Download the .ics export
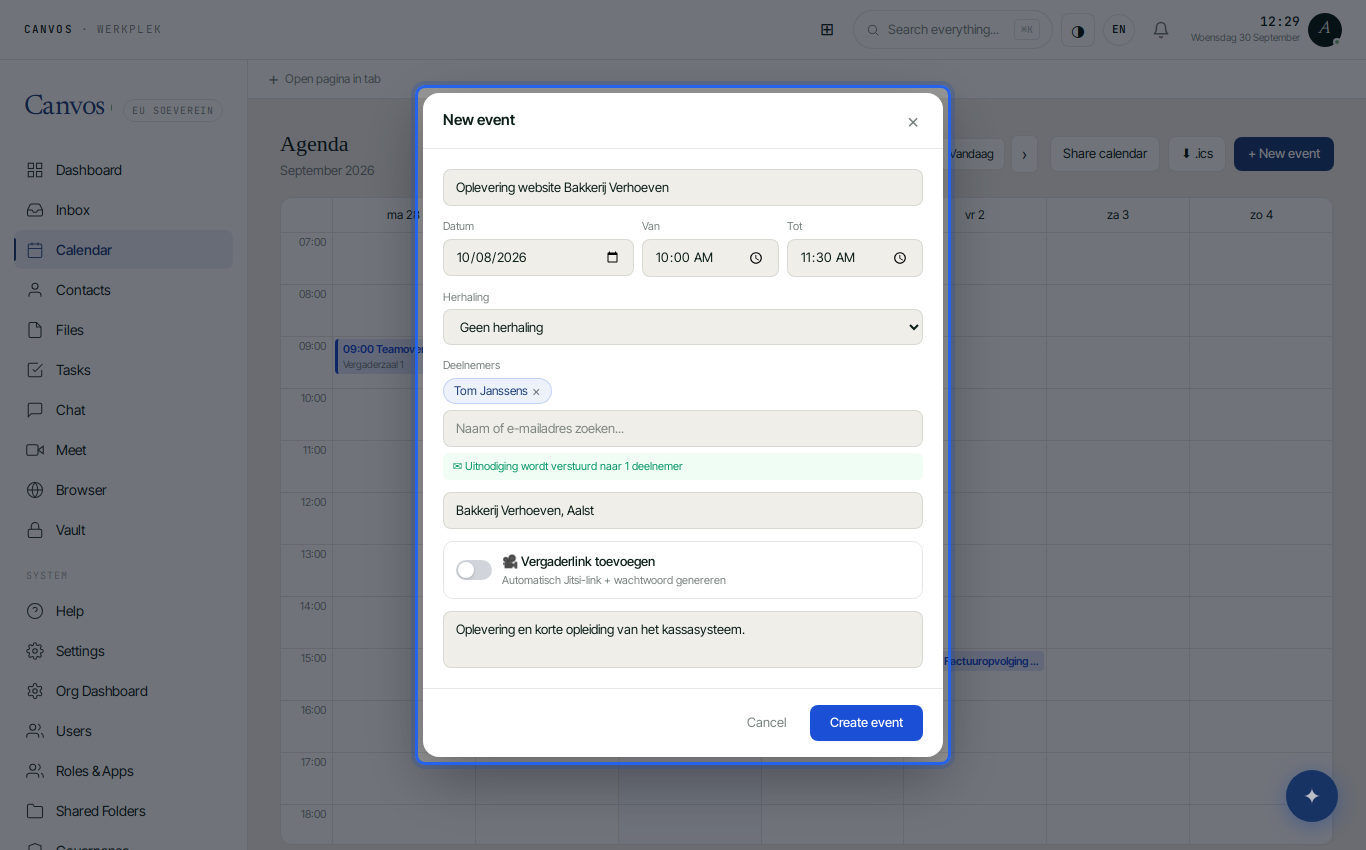This screenshot has width=1366, height=850. coord(1197,154)
